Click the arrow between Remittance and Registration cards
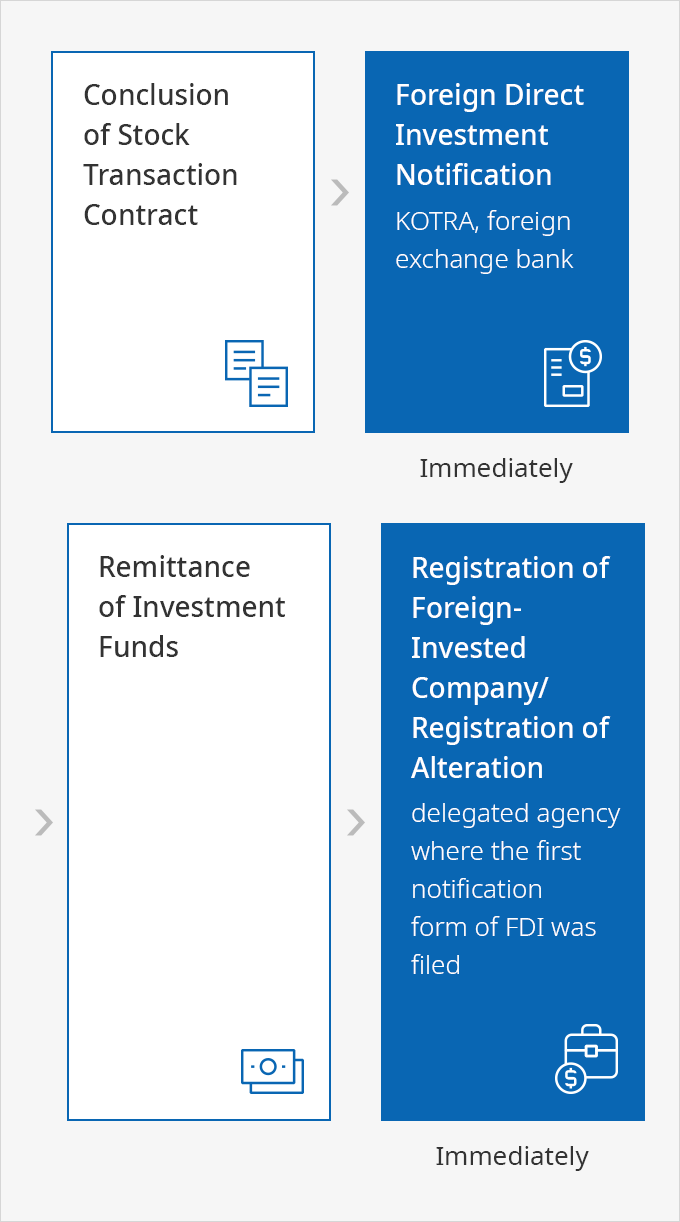This screenshot has width=680, height=1222. (x=356, y=822)
